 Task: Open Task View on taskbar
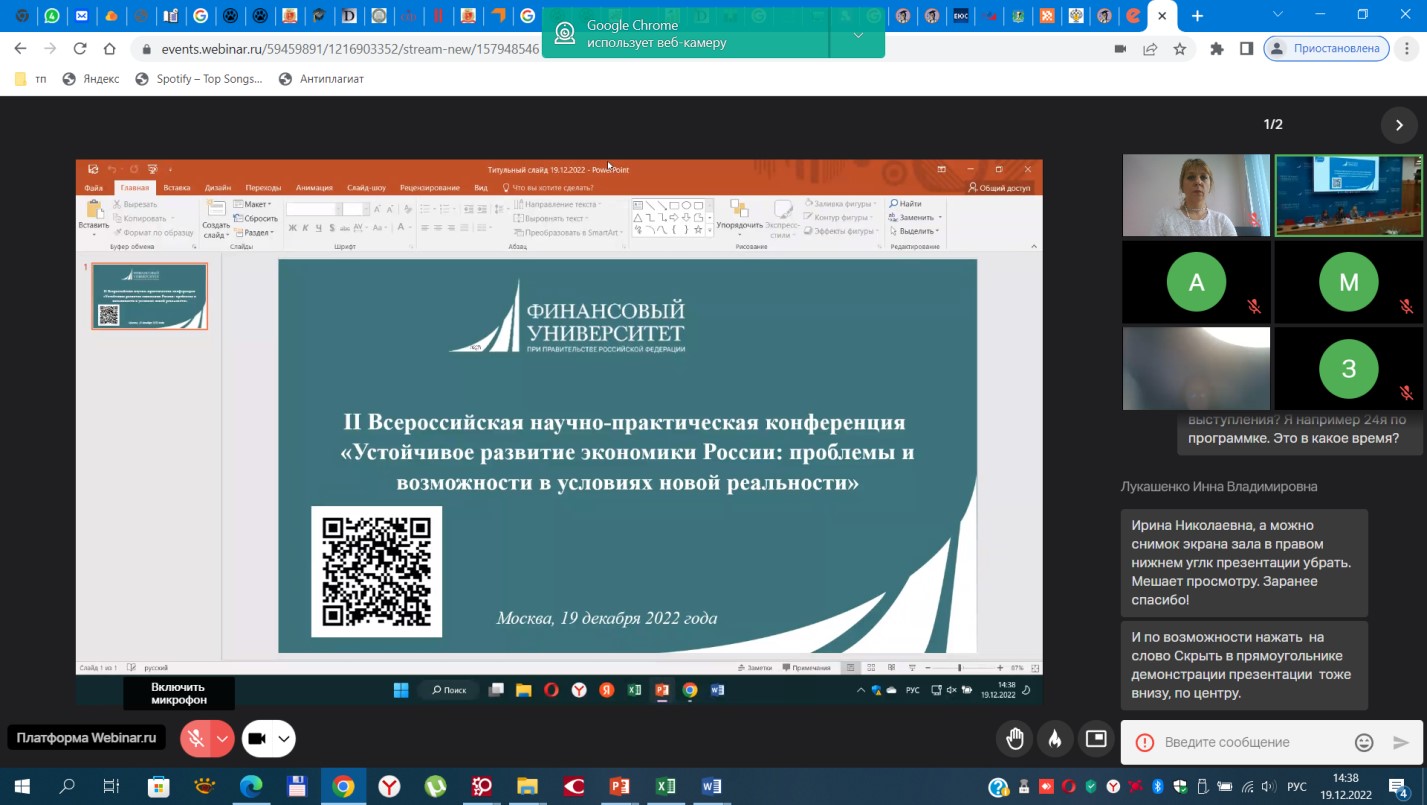pyautogui.click(x=112, y=787)
